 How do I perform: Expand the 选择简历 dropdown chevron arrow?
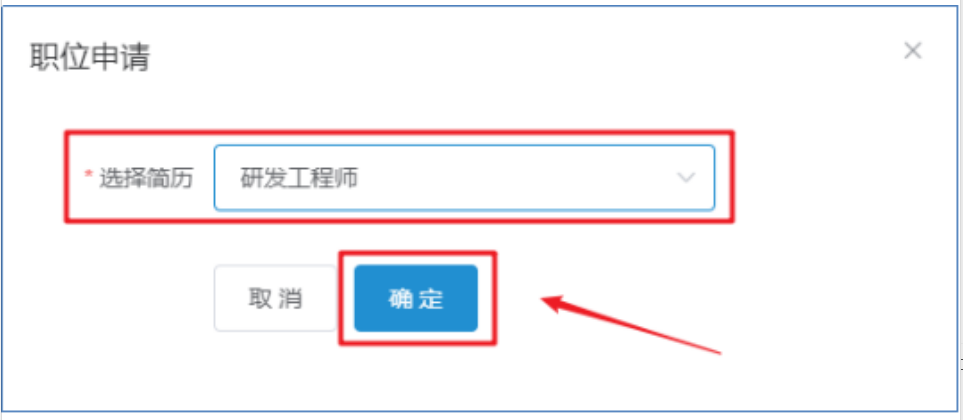point(685,178)
